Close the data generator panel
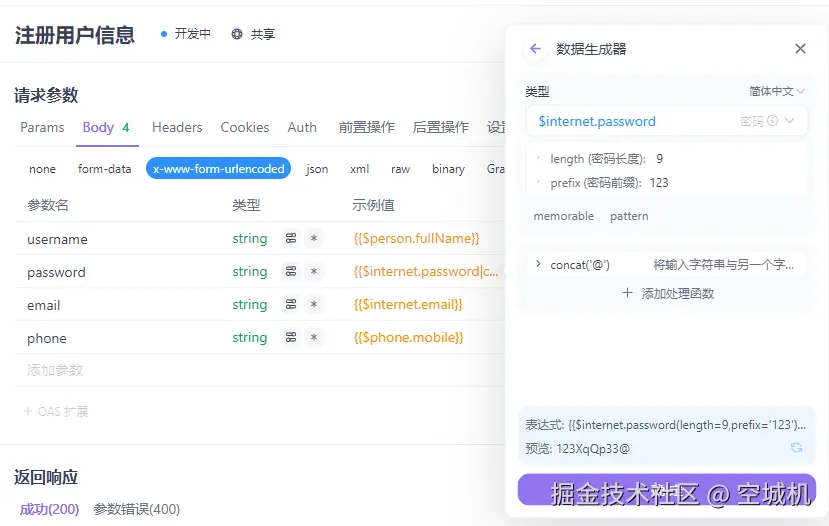Image resolution: width=829 pixels, height=526 pixels. [800, 49]
